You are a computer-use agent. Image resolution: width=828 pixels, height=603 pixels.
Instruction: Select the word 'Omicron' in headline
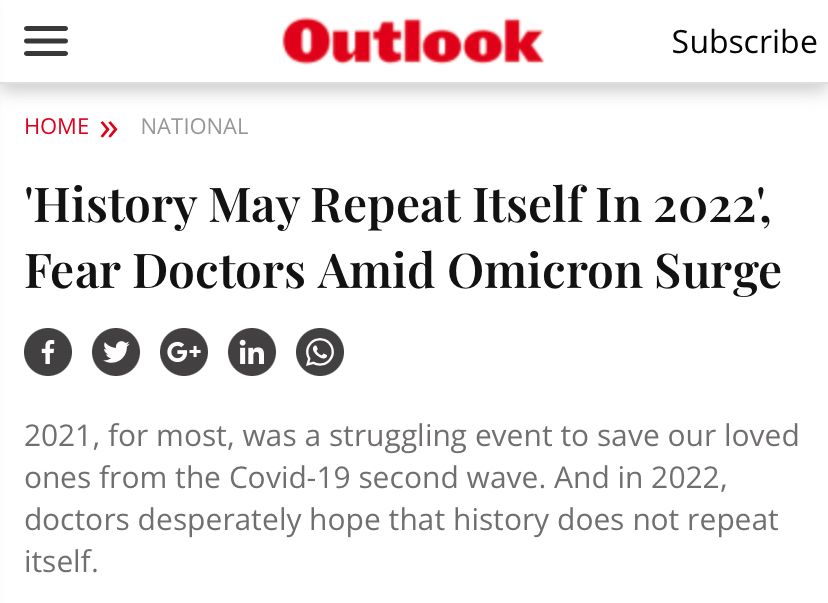pos(545,270)
